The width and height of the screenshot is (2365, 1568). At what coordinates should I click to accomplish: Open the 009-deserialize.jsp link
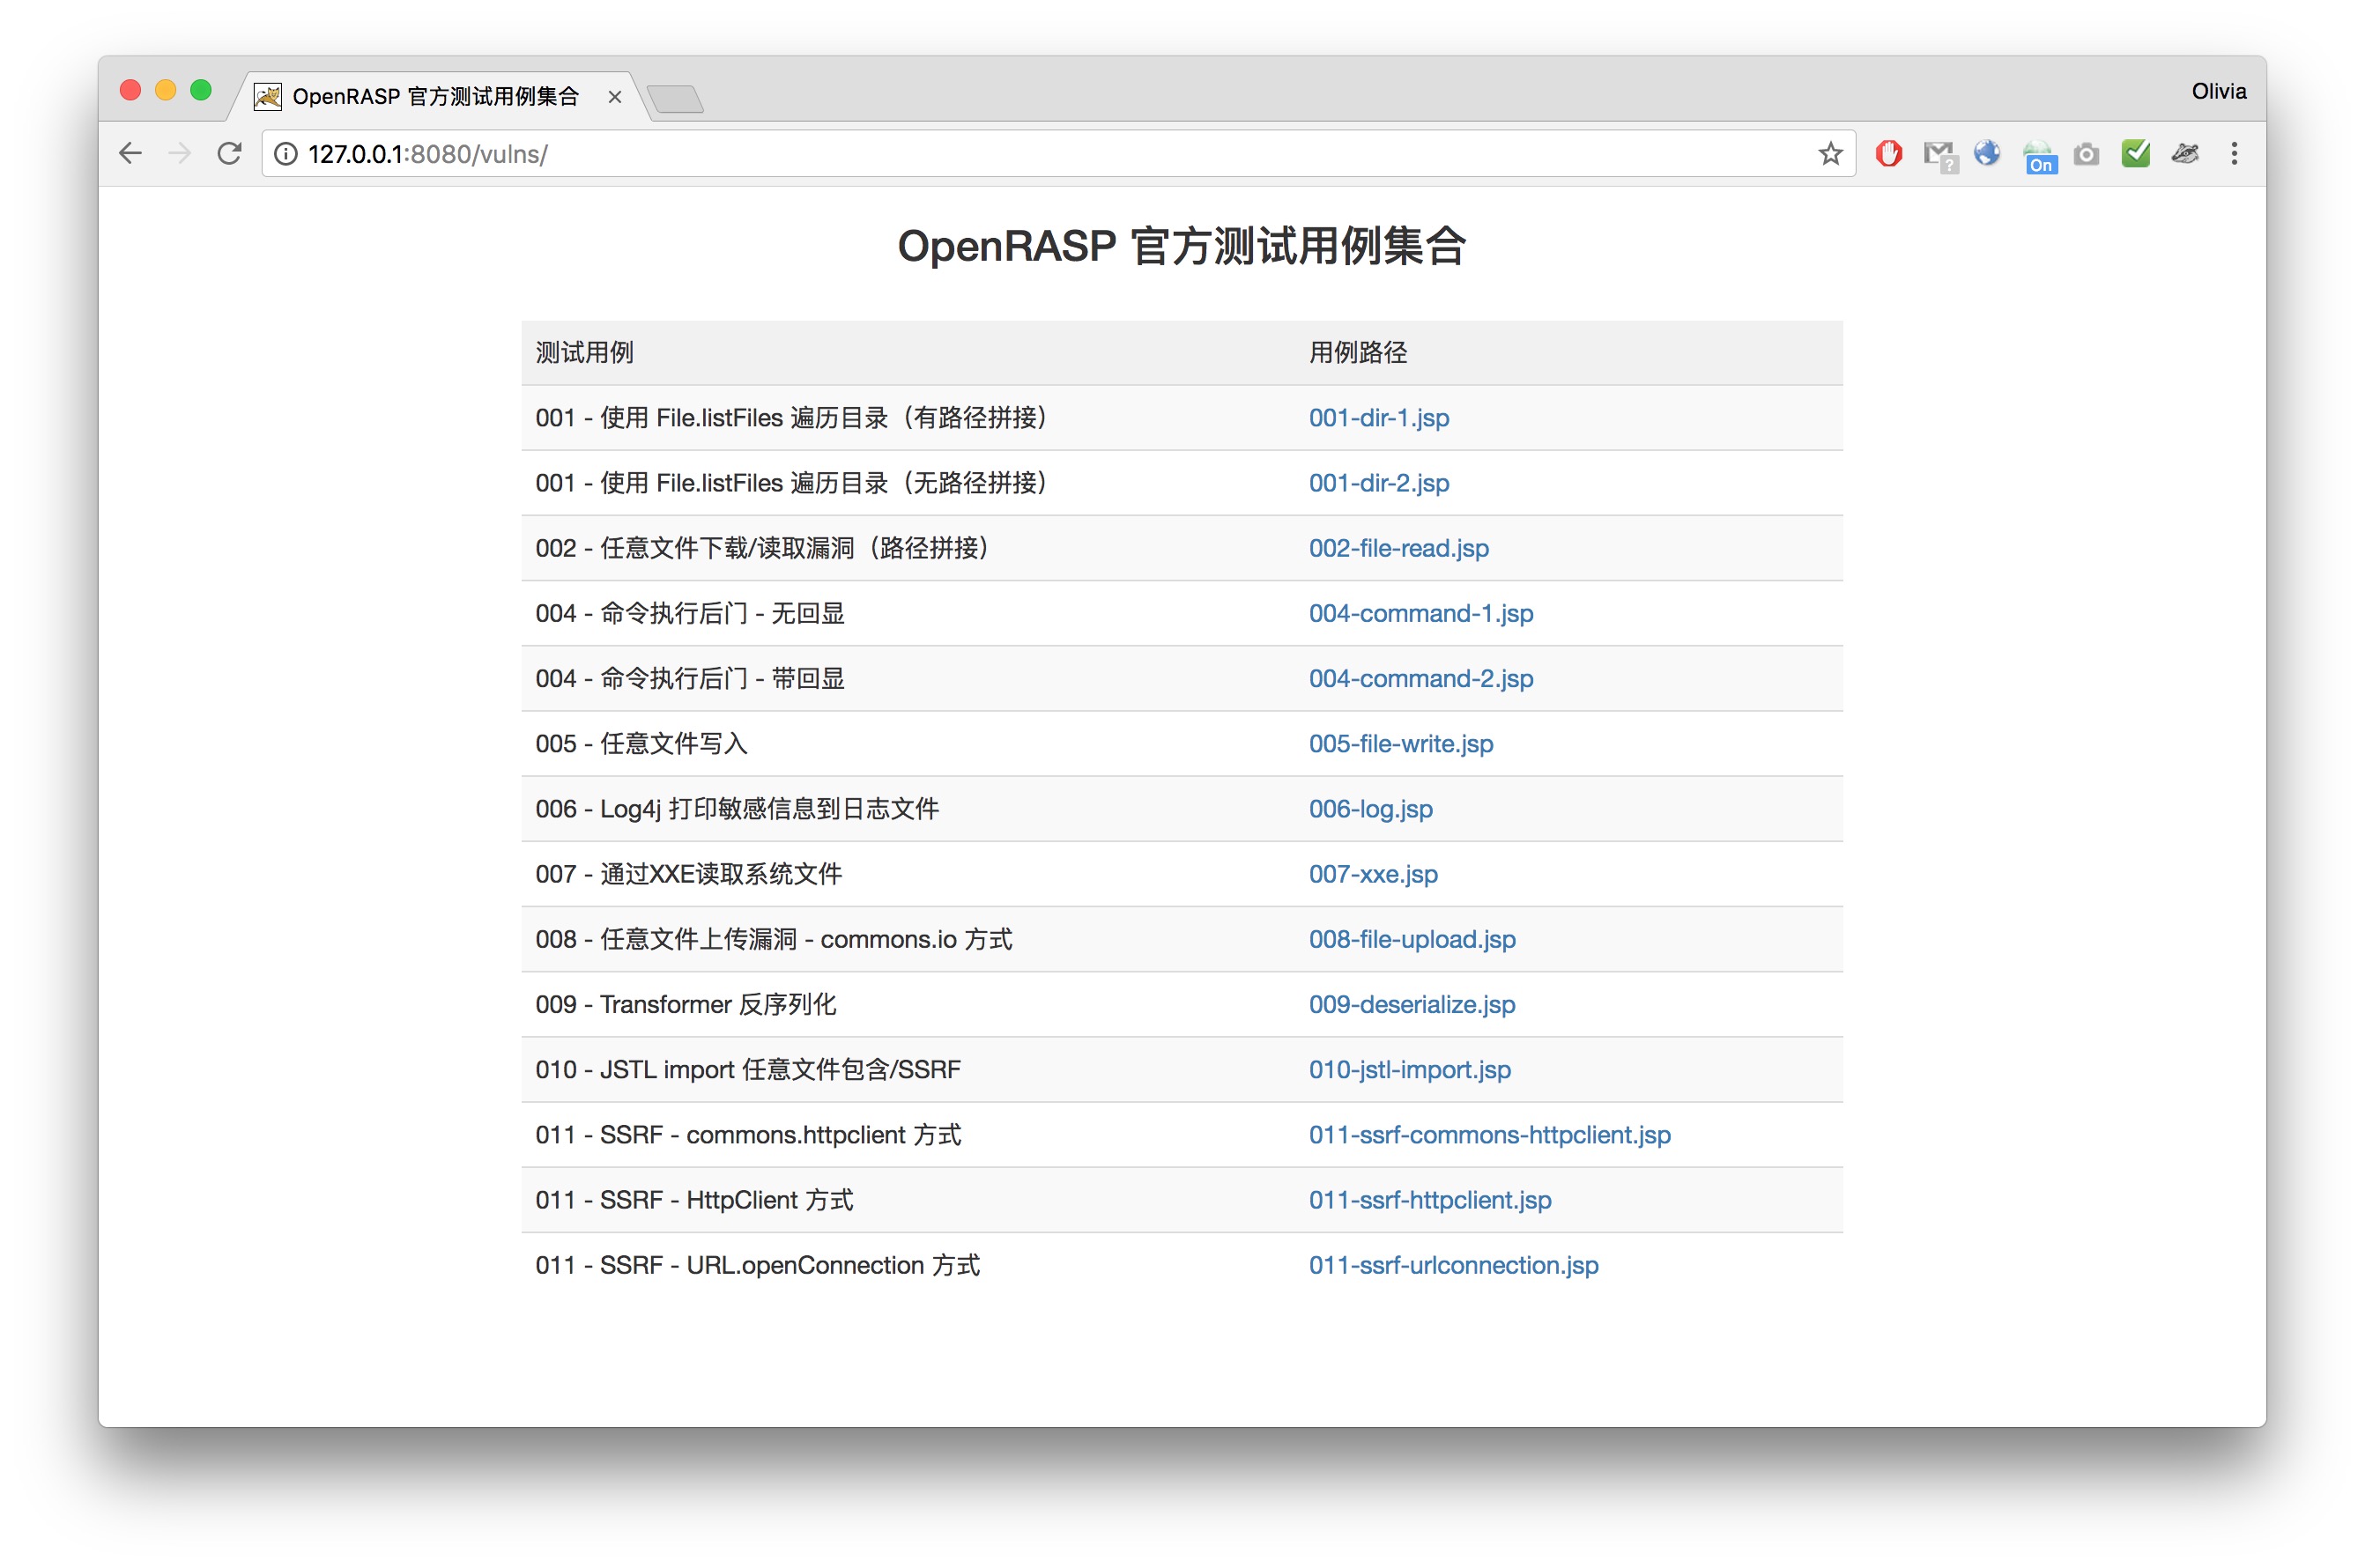pos(1412,1004)
